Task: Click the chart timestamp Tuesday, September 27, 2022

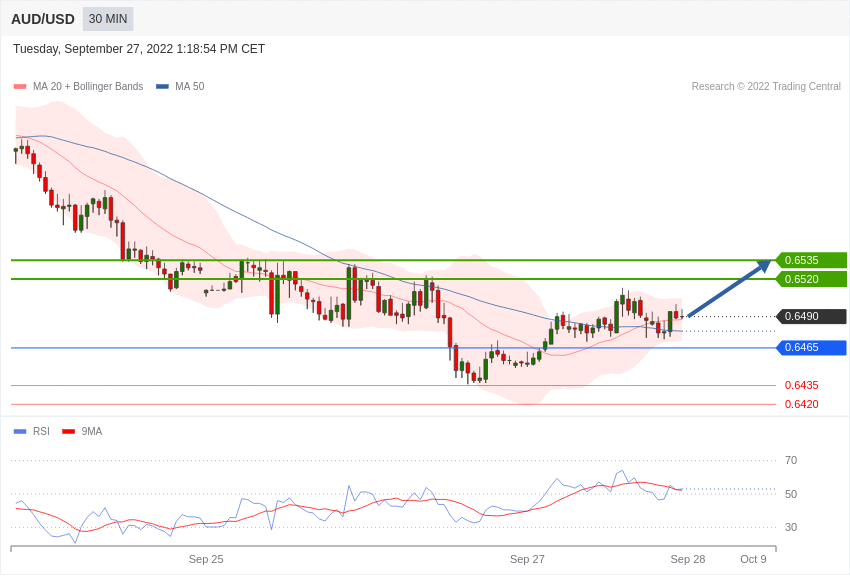Action: 139,49
